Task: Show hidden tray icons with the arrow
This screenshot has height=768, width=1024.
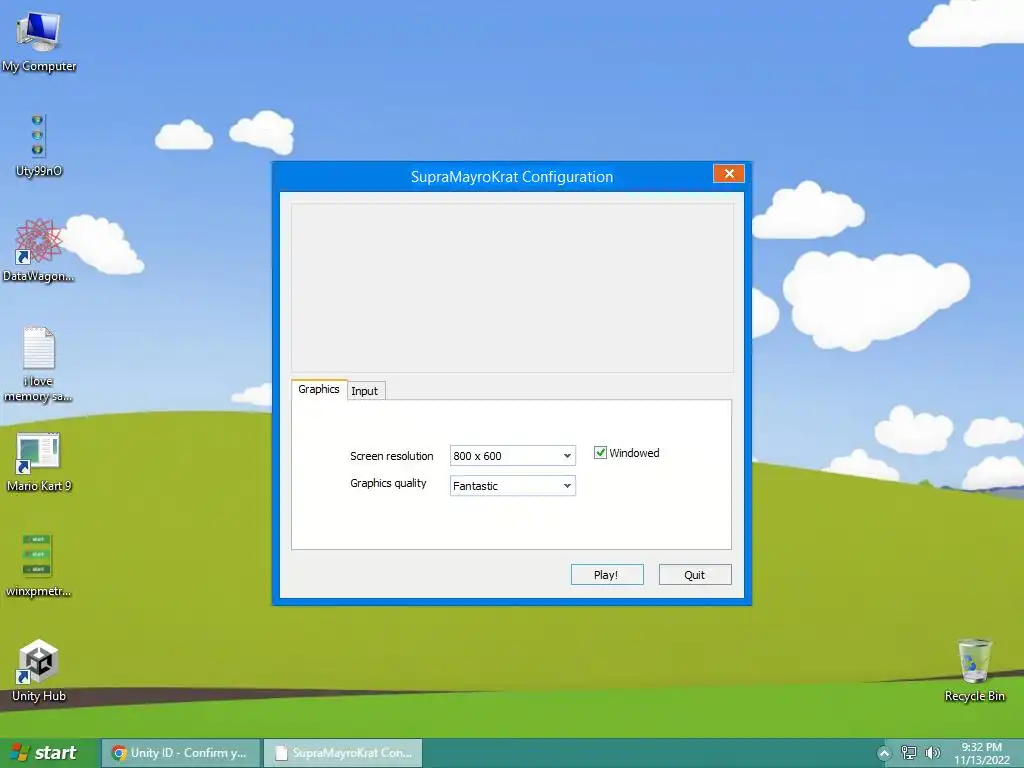Action: coord(884,753)
